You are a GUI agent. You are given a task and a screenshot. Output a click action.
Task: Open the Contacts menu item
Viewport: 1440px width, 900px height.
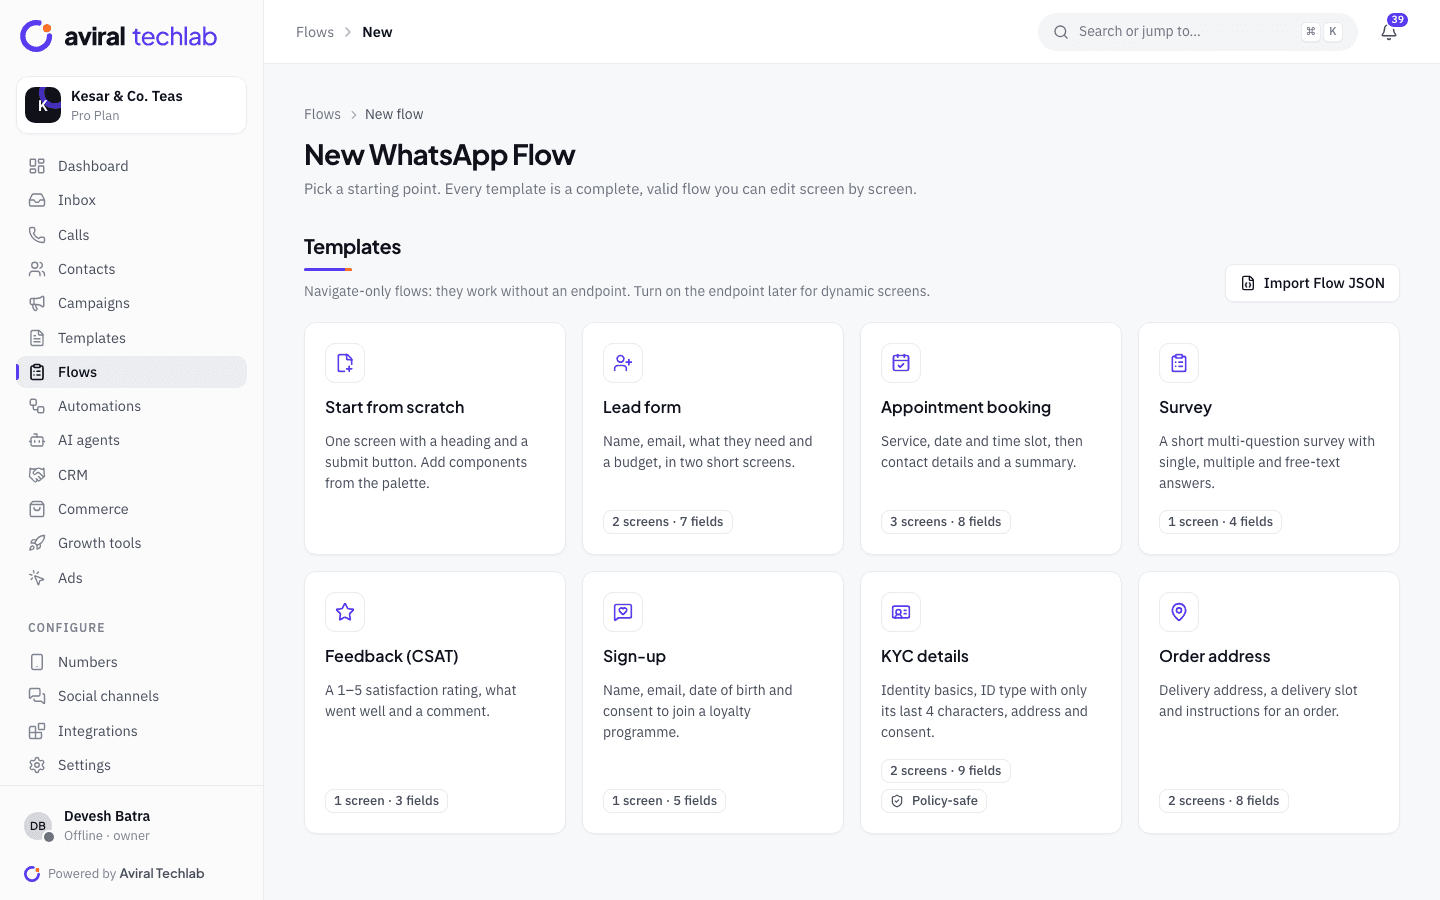pyautogui.click(x=131, y=269)
